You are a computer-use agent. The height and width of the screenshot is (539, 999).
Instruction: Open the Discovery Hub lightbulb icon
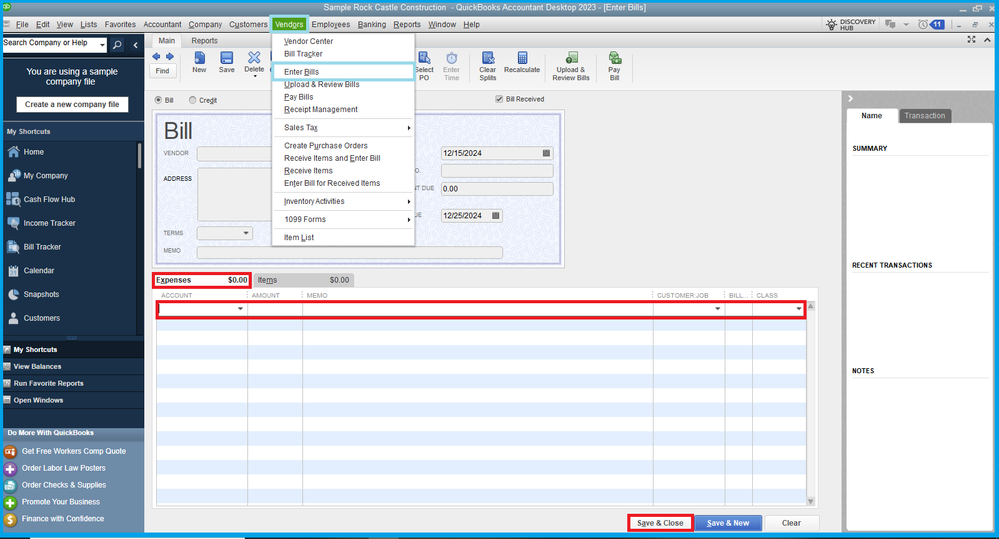pos(831,24)
